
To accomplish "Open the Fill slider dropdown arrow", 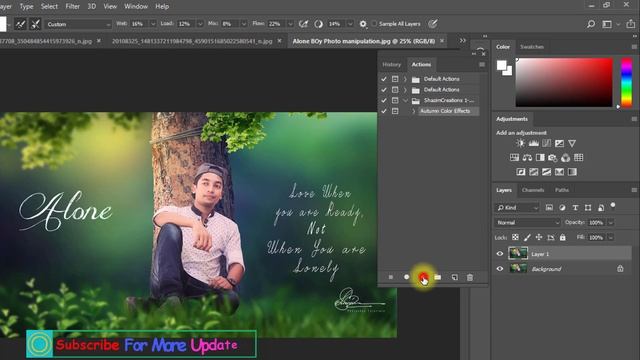I will pos(611,237).
